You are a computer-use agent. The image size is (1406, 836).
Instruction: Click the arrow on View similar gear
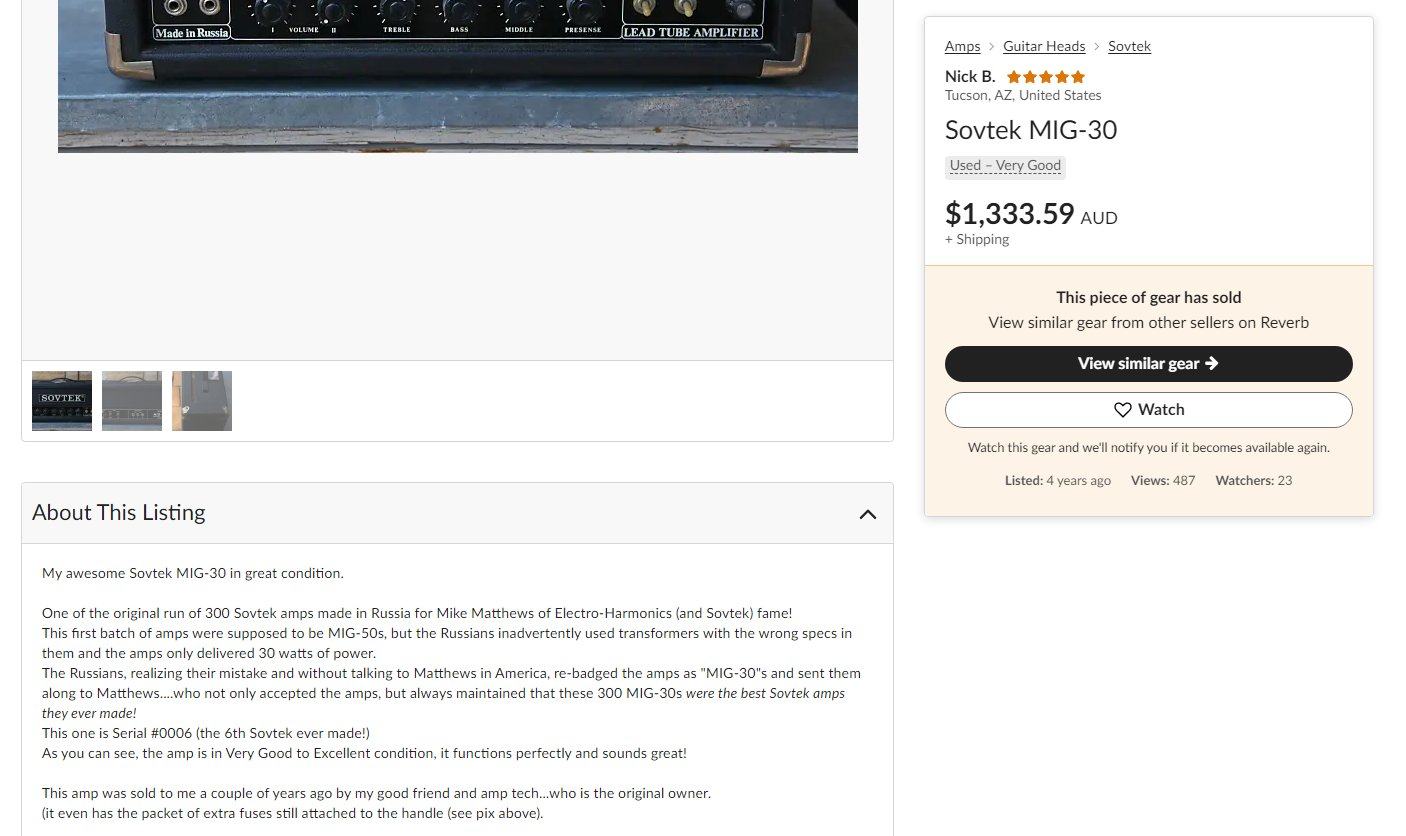[x=1212, y=364]
